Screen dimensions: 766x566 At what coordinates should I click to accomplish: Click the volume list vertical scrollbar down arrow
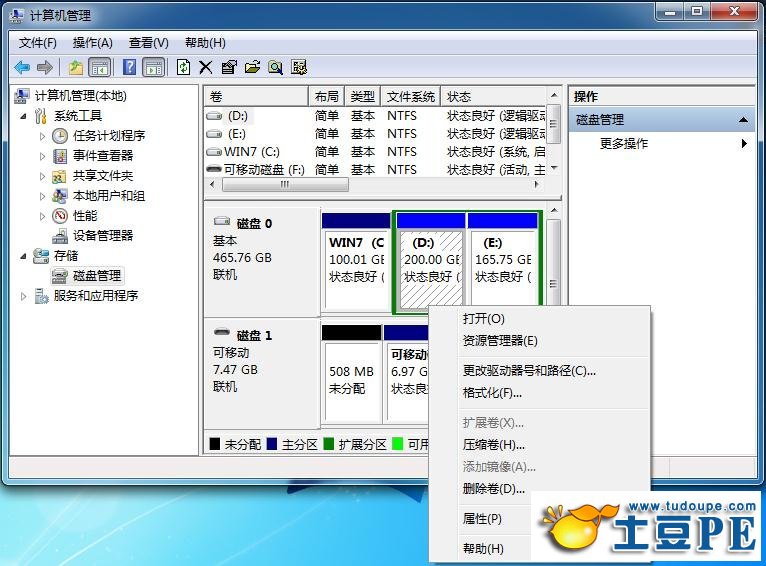pyautogui.click(x=553, y=168)
